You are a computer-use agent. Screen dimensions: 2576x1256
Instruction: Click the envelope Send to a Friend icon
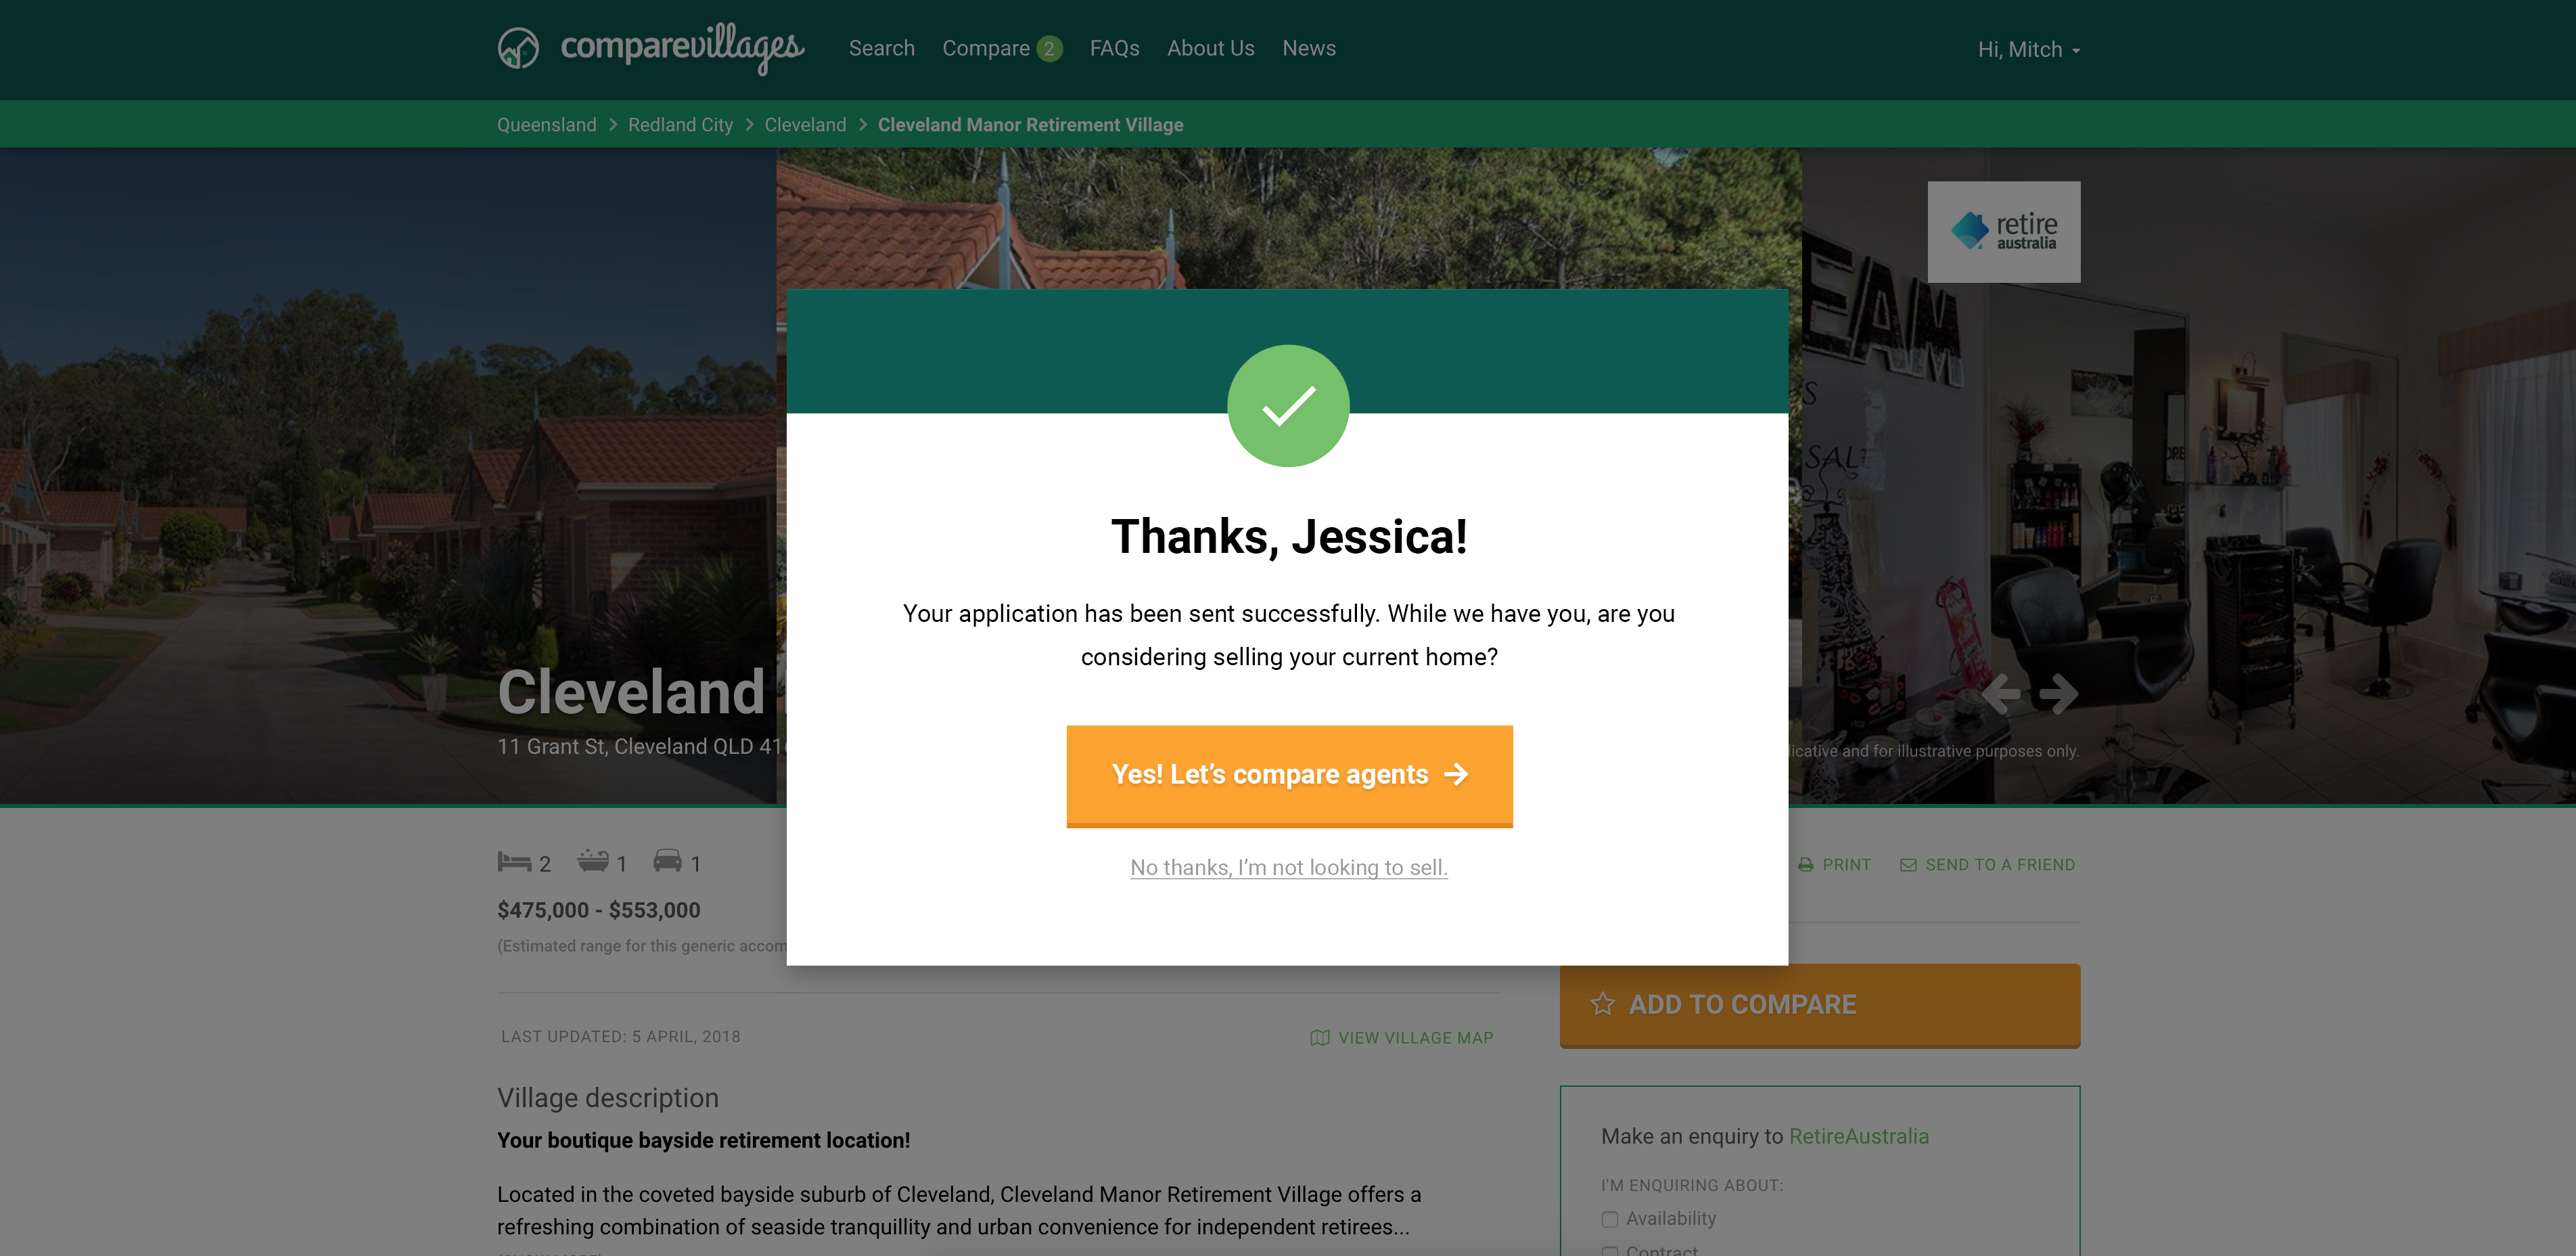pyautogui.click(x=1908, y=865)
